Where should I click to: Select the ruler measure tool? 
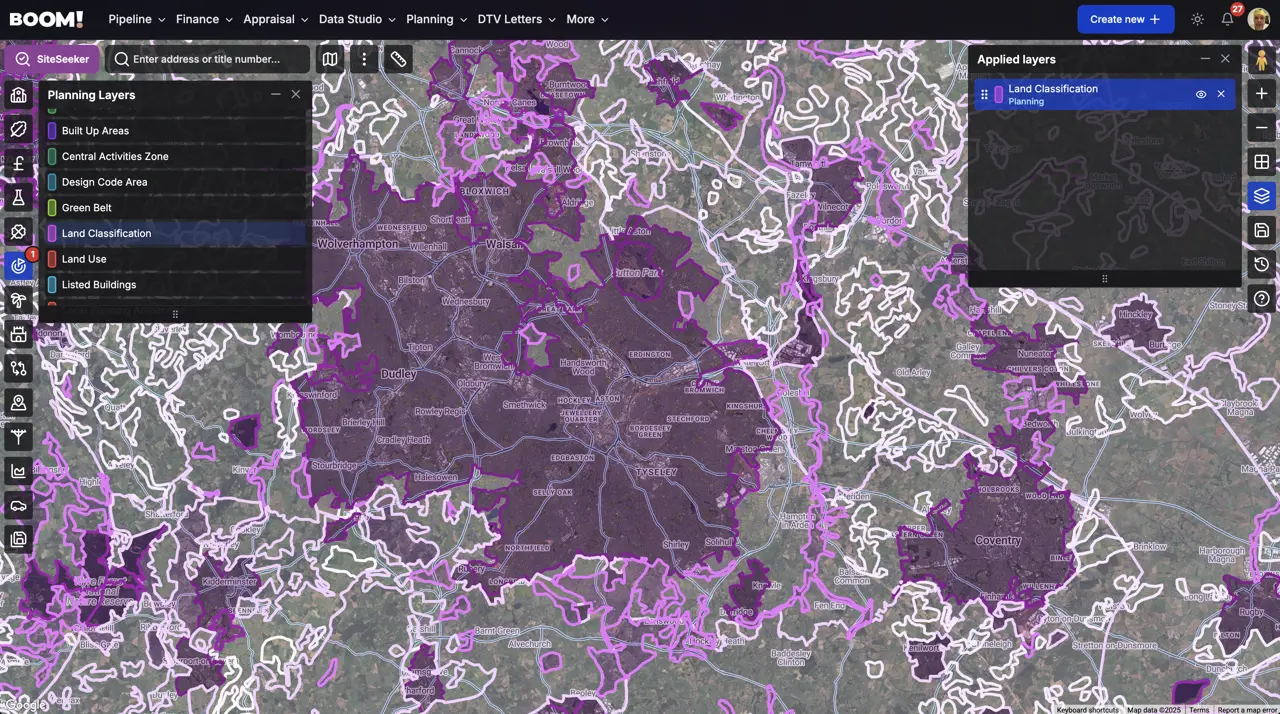[x=398, y=59]
